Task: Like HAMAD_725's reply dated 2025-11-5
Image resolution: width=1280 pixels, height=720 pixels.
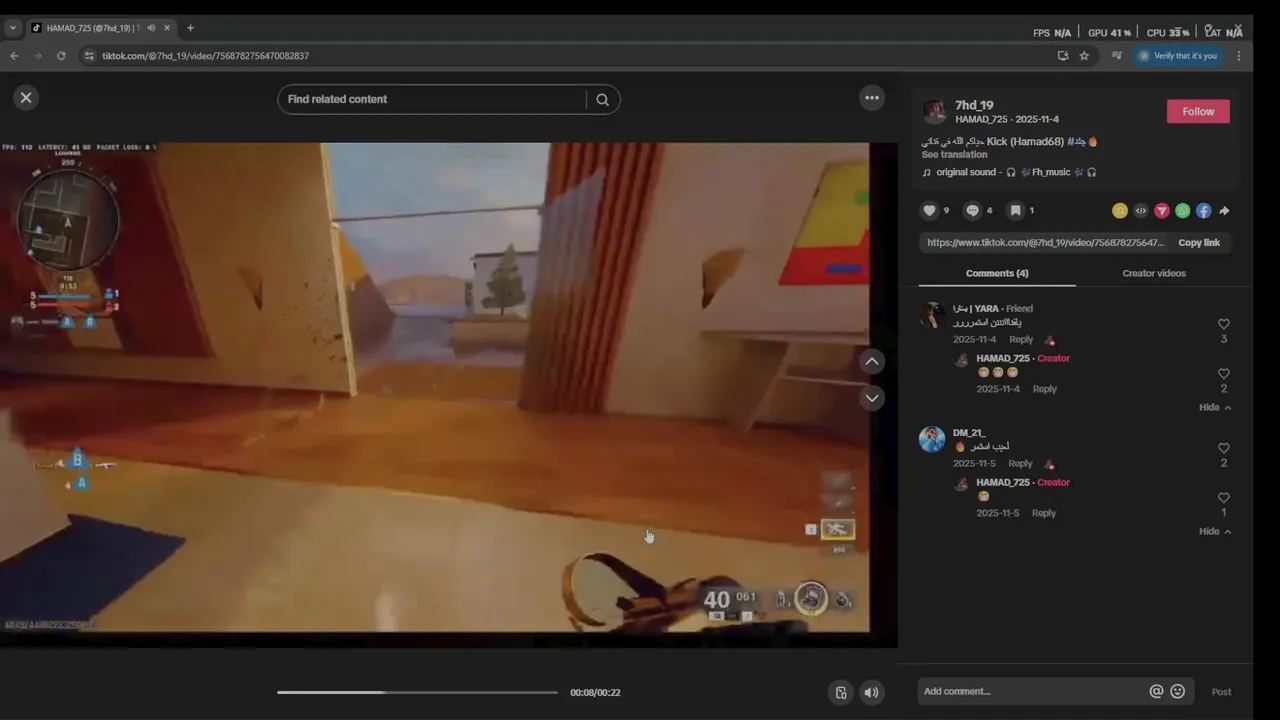Action: click(x=1223, y=498)
